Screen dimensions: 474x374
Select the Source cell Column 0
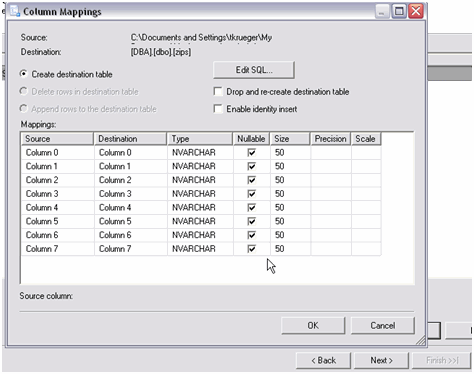[58, 153]
